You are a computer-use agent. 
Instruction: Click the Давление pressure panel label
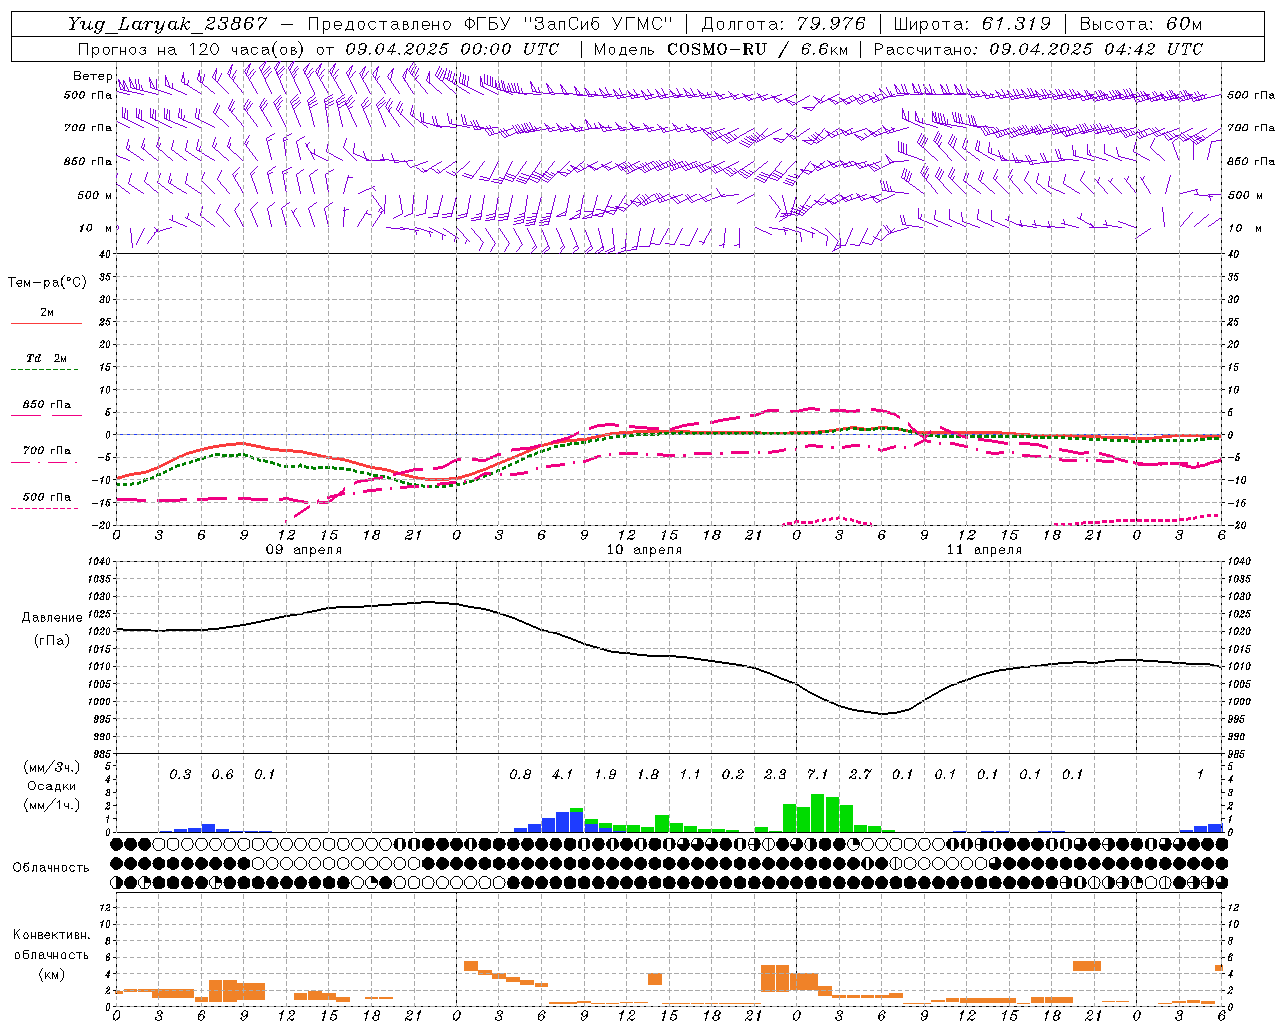(52, 618)
